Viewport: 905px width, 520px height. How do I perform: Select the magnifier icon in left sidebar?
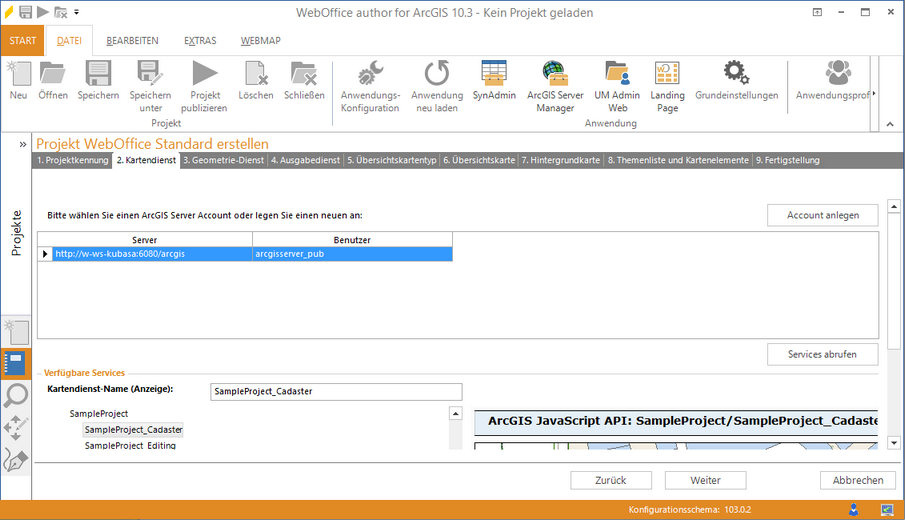click(x=16, y=395)
